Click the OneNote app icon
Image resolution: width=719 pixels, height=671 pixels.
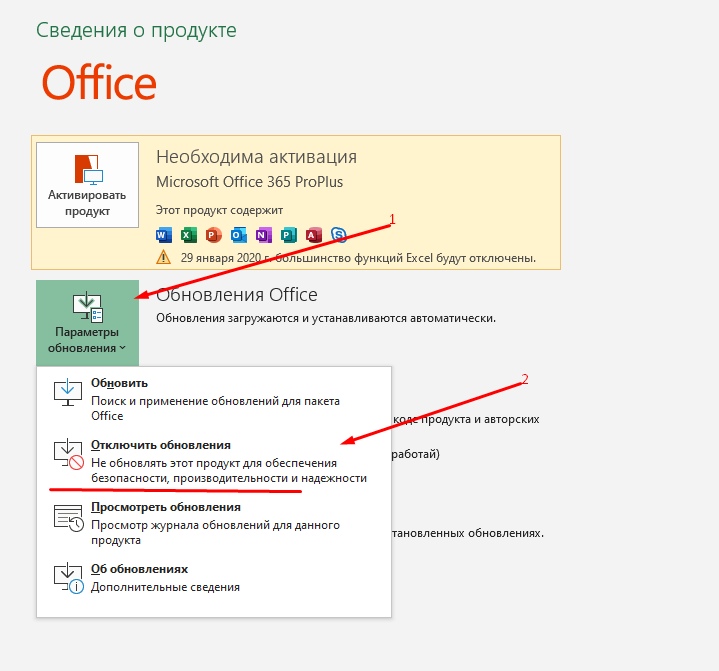(264, 235)
